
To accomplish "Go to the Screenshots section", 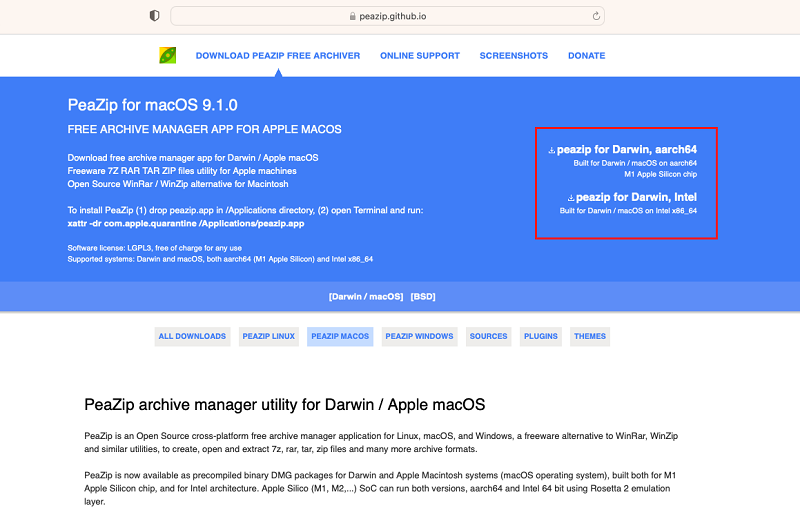I will point(514,56).
